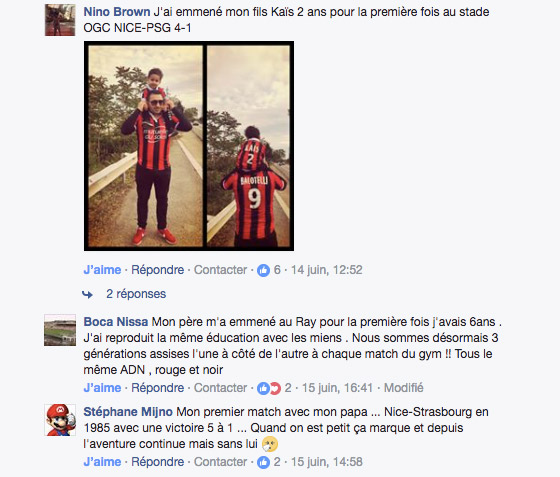Click Répondre under Boca Nissa's comment
The image size is (560, 477).
pos(158,388)
